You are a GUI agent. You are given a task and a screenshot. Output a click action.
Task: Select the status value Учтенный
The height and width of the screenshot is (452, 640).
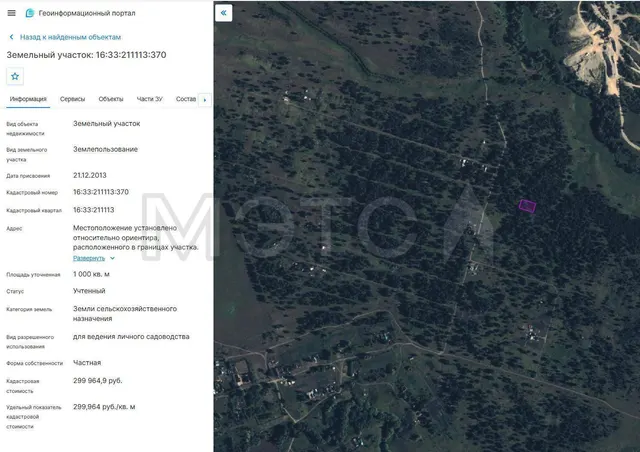89,291
